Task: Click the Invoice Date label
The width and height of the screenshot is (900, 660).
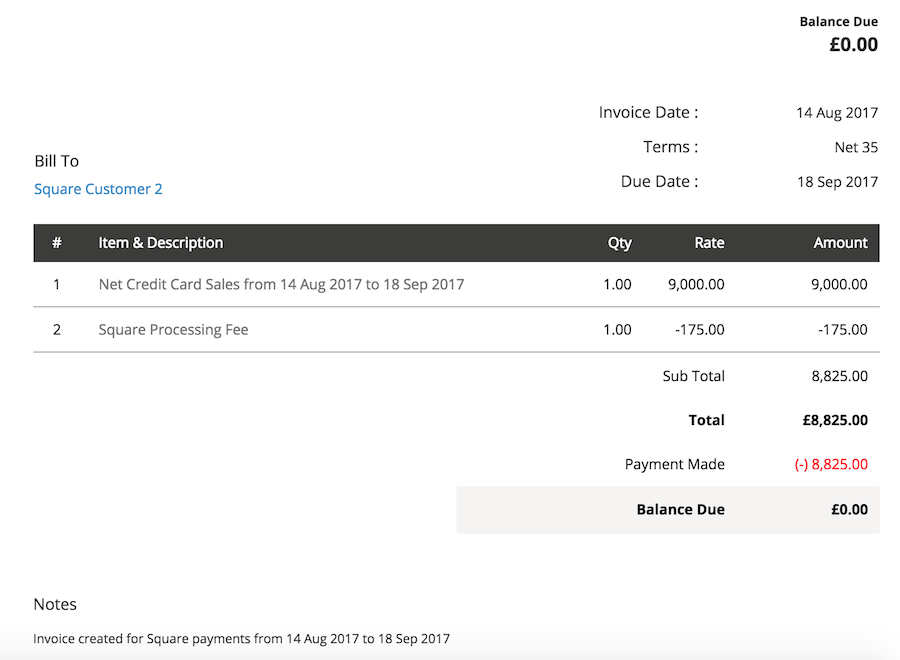Action: pyautogui.click(x=648, y=113)
